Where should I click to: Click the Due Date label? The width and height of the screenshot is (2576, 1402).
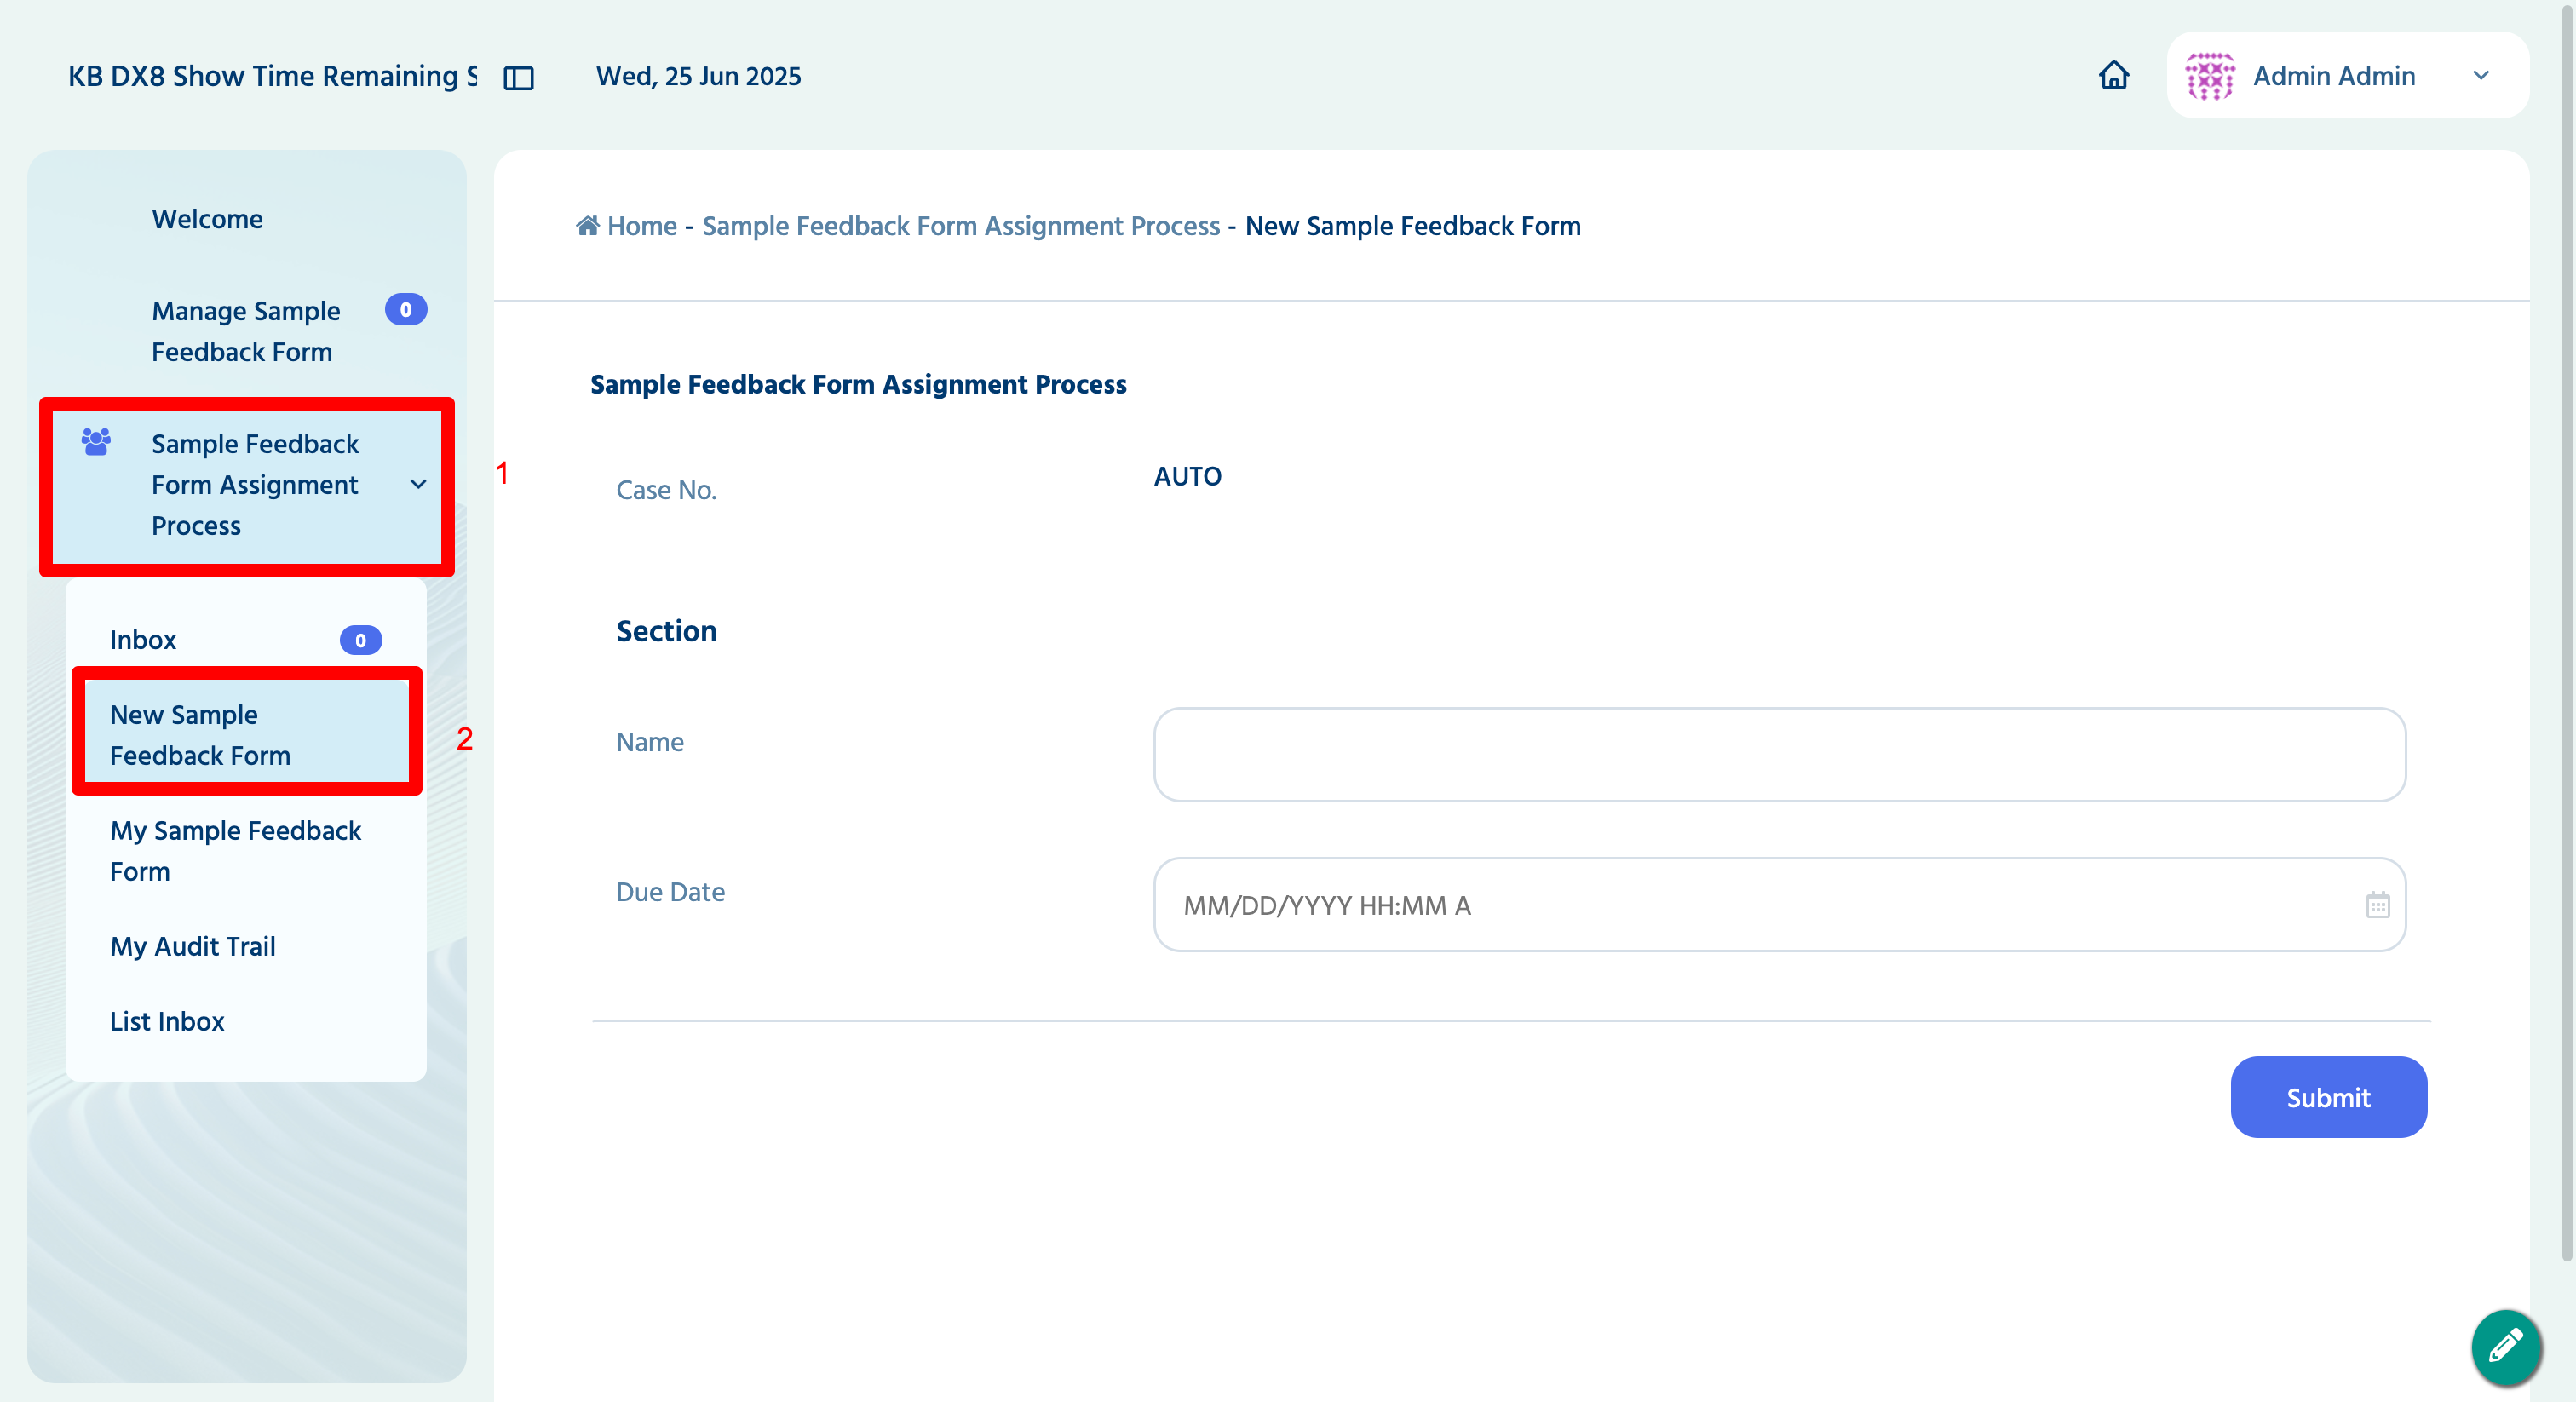pyautogui.click(x=670, y=892)
